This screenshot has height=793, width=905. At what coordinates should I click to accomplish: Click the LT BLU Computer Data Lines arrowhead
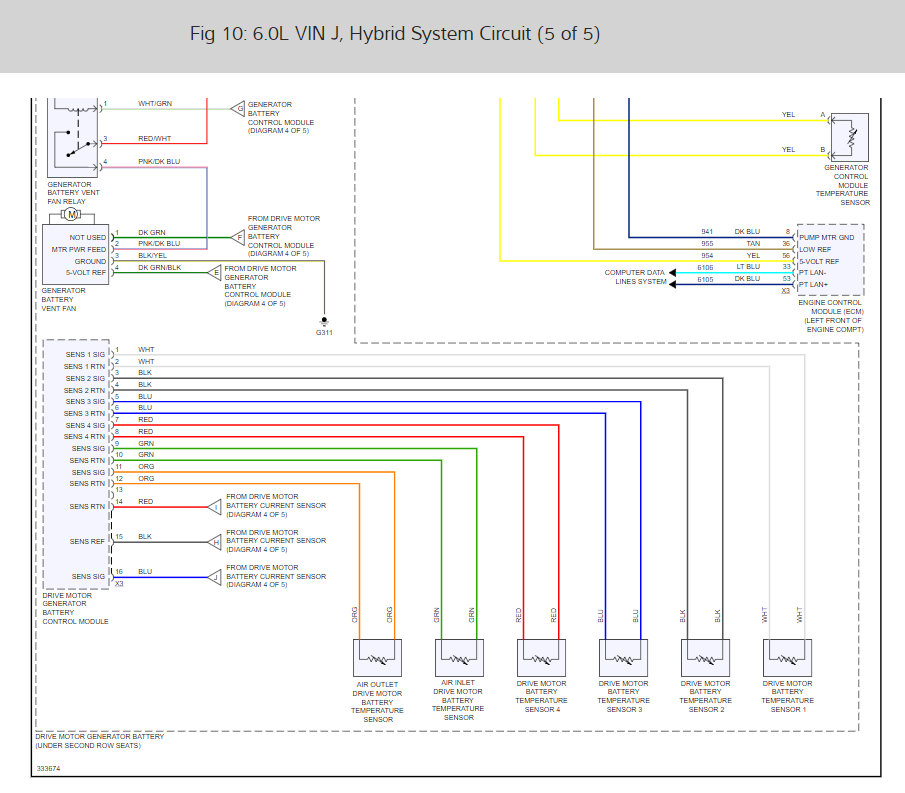pyautogui.click(x=672, y=272)
